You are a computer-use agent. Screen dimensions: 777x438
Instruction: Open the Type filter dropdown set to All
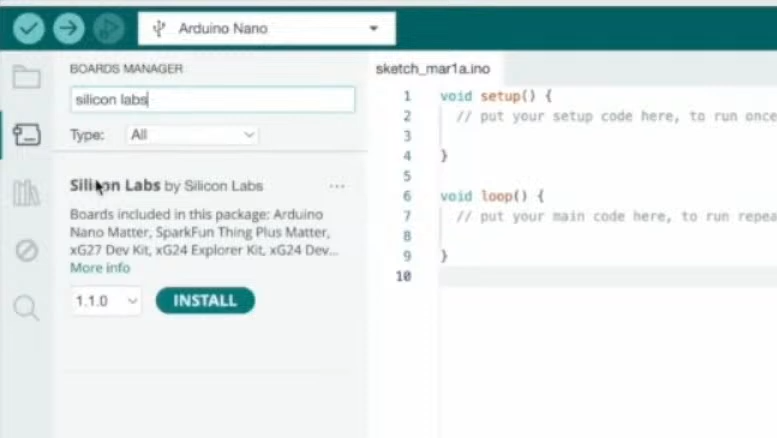pos(192,135)
